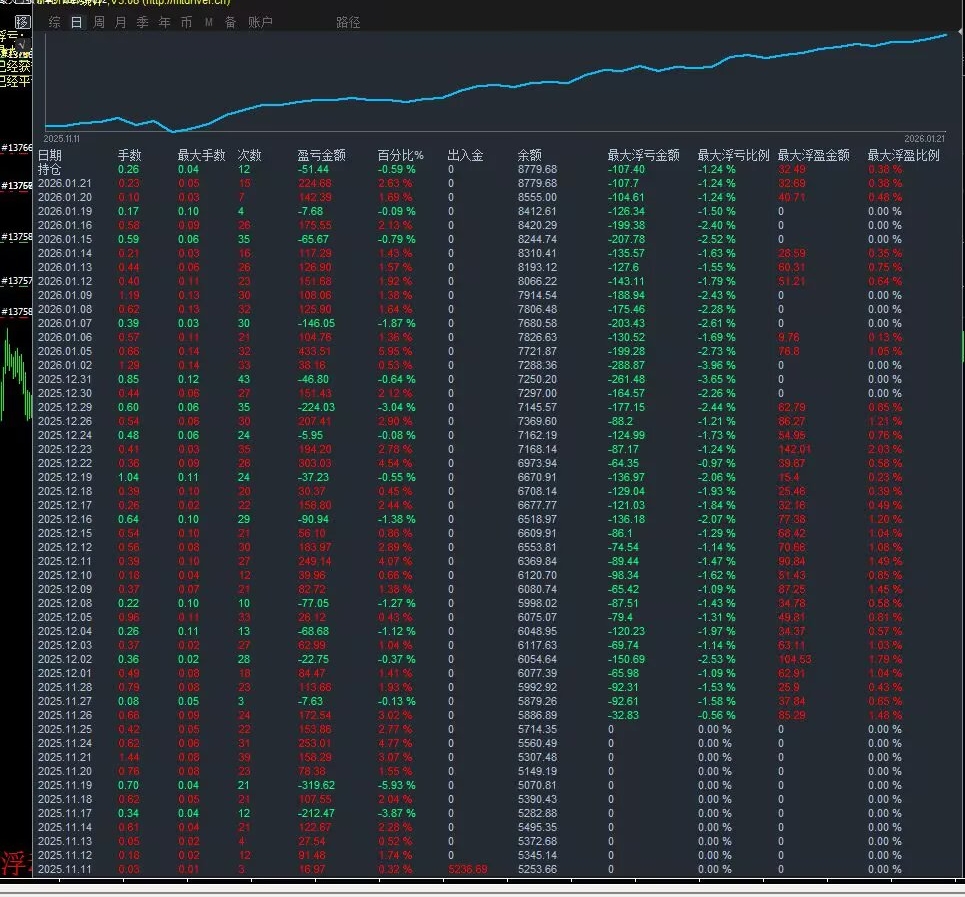Switch to the 综 summary tab
This screenshot has width=965, height=897.
(54, 22)
